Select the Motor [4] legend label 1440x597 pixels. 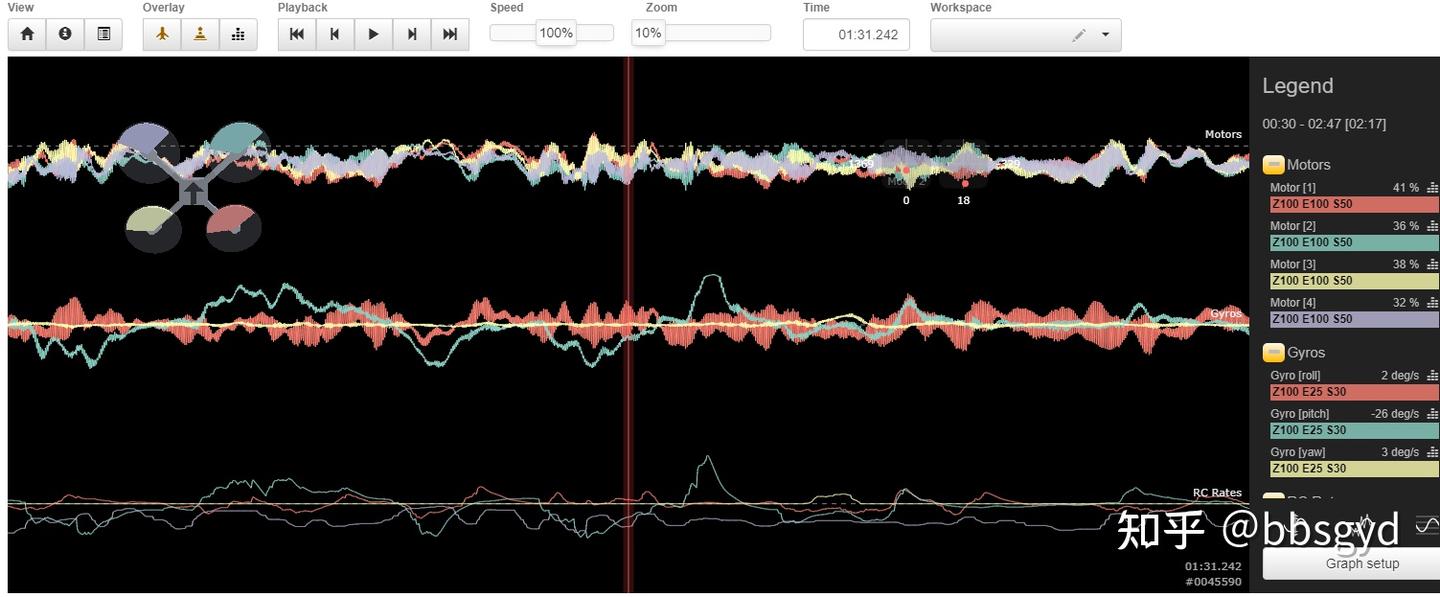click(x=1293, y=303)
